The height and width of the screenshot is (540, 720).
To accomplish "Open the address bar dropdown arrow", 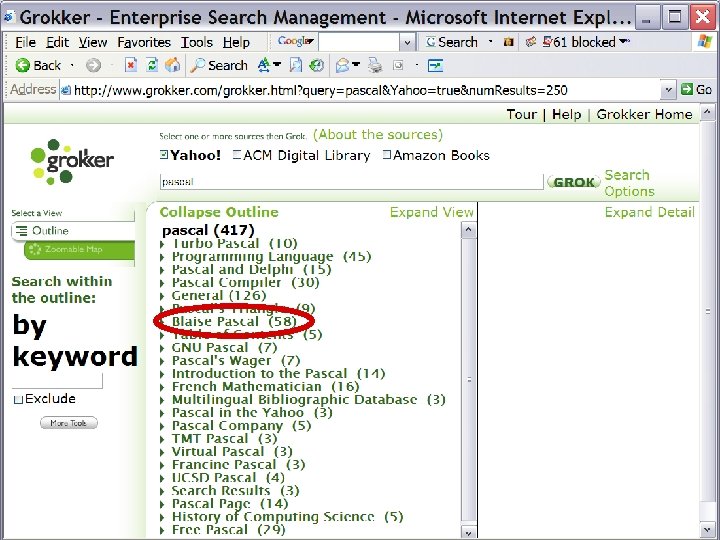I will [668, 90].
